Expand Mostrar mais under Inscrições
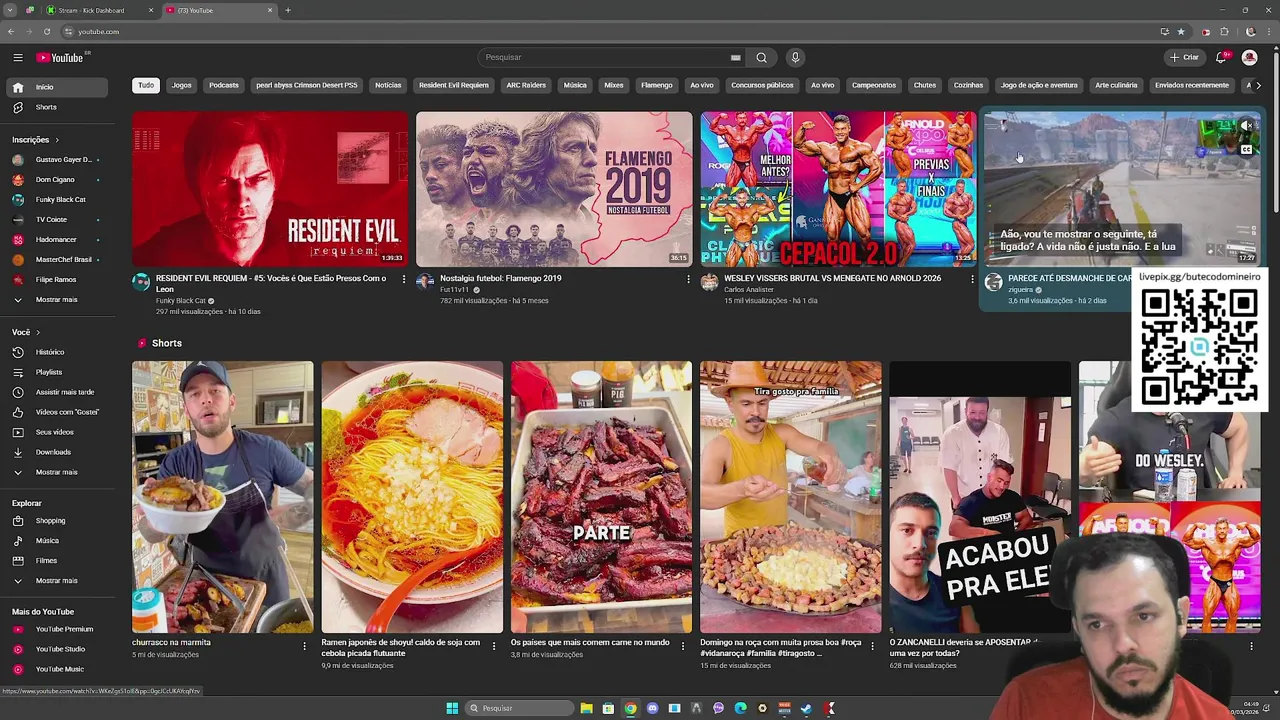The width and height of the screenshot is (1280, 720). 56,300
